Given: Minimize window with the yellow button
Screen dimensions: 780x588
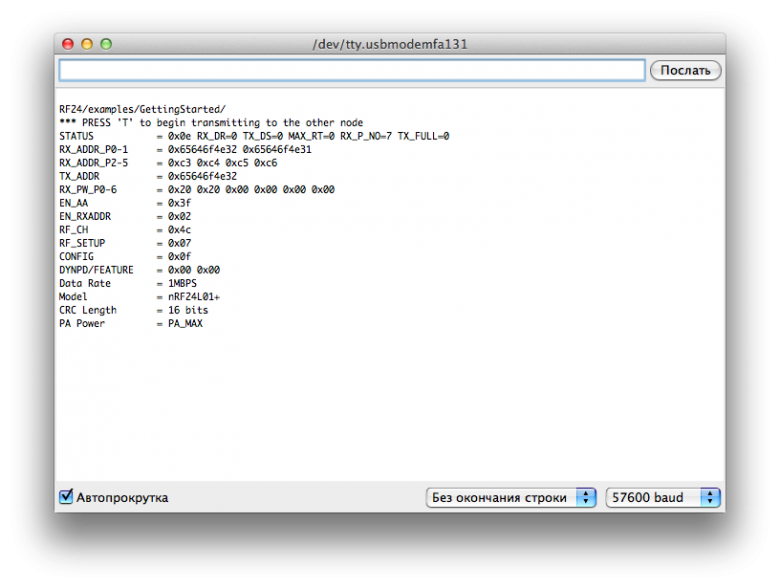Looking at the screenshot, I should point(87,44).
